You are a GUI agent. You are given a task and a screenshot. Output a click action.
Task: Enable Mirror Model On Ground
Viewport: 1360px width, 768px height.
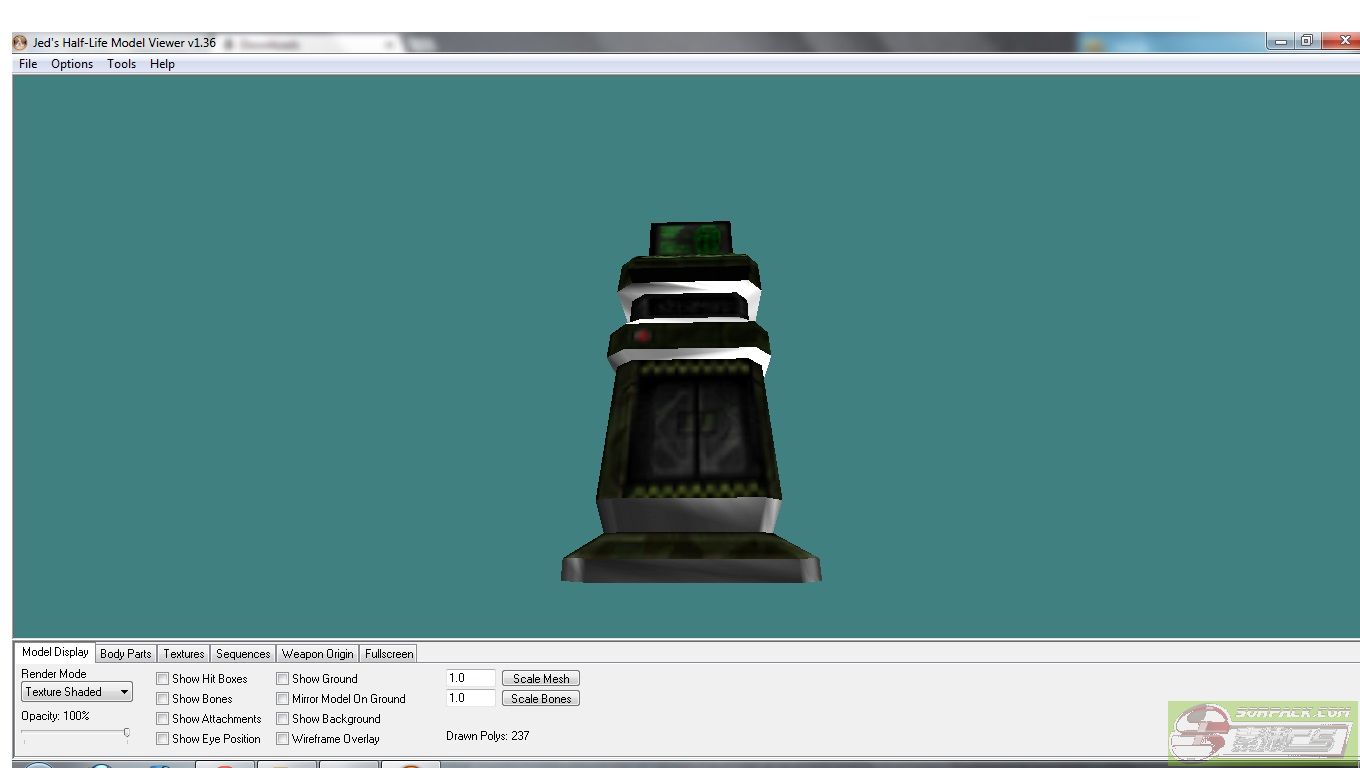pyautogui.click(x=282, y=699)
